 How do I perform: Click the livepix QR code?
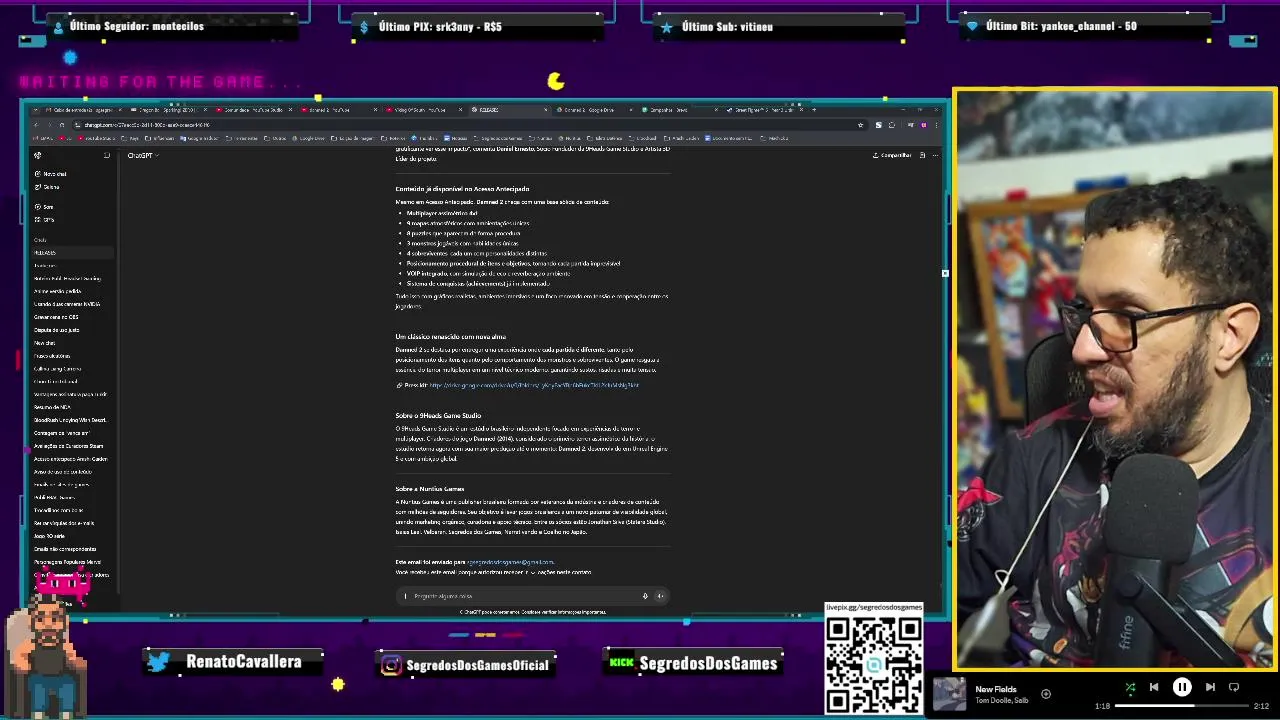873,664
